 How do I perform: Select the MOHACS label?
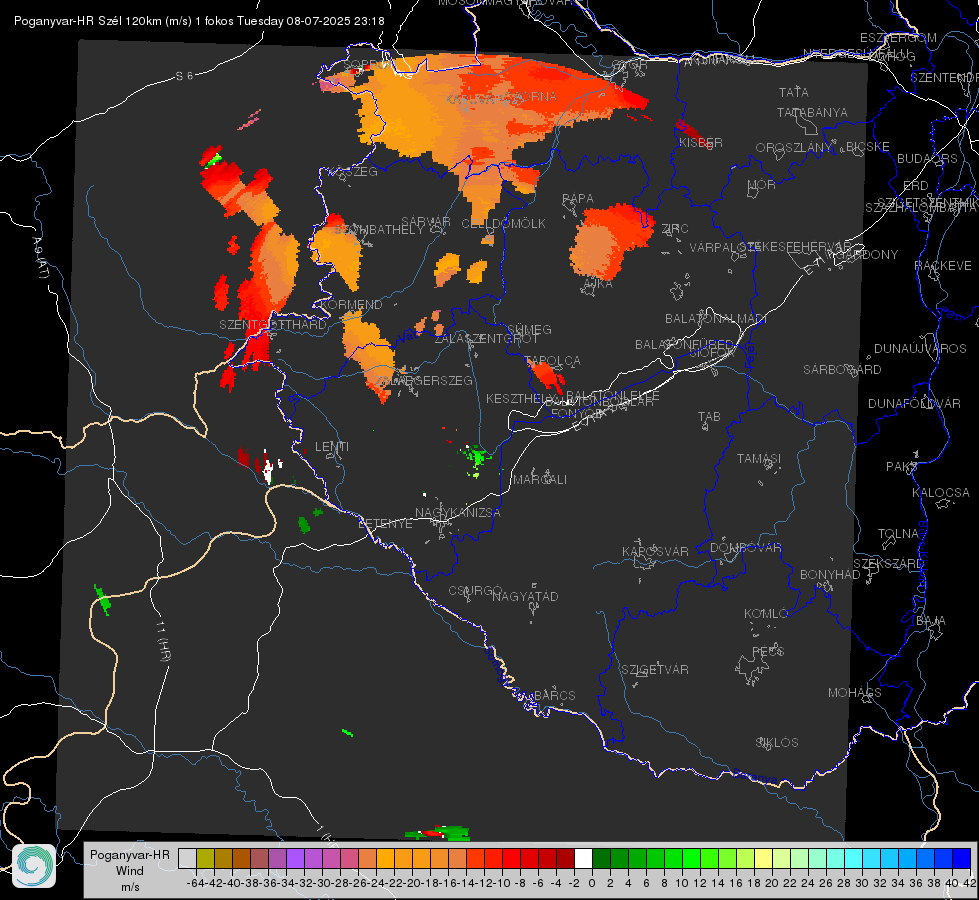pos(855,693)
